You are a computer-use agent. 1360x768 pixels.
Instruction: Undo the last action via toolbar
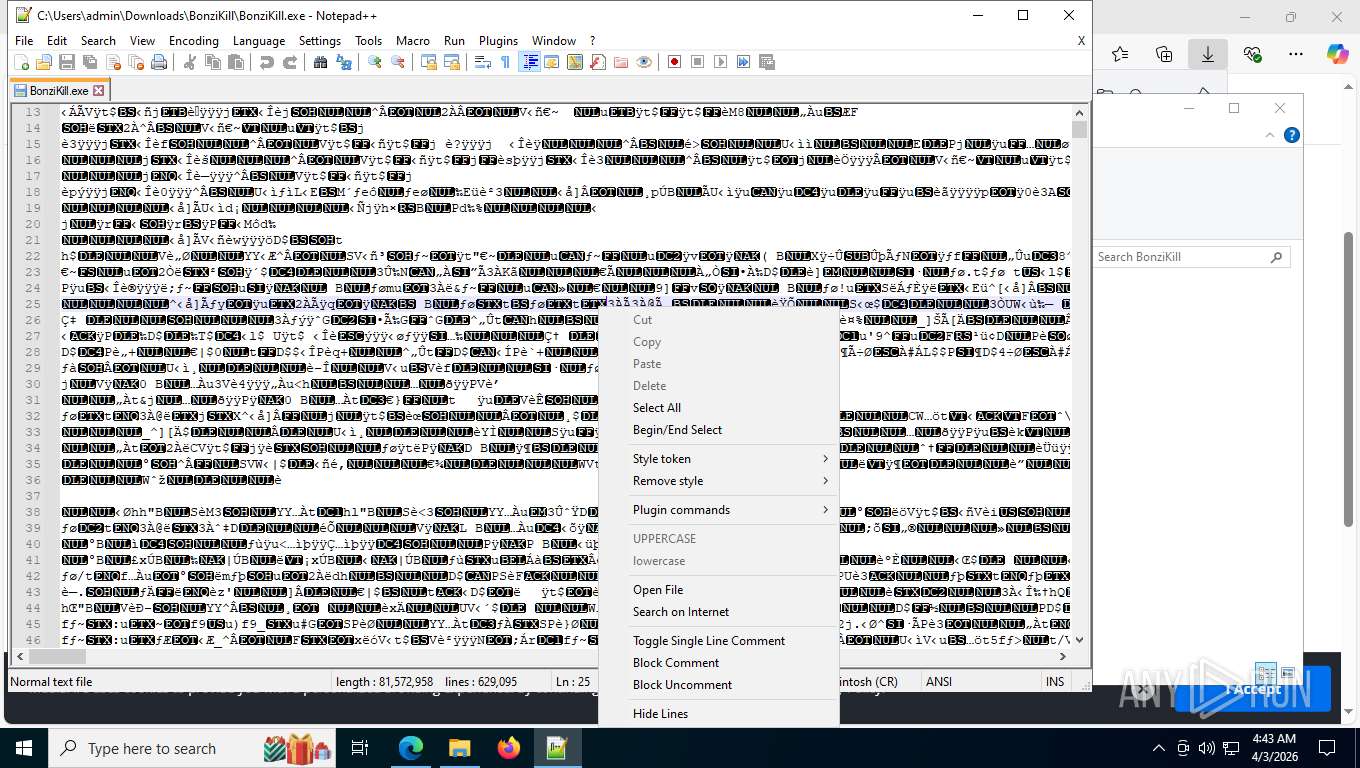pyautogui.click(x=267, y=62)
